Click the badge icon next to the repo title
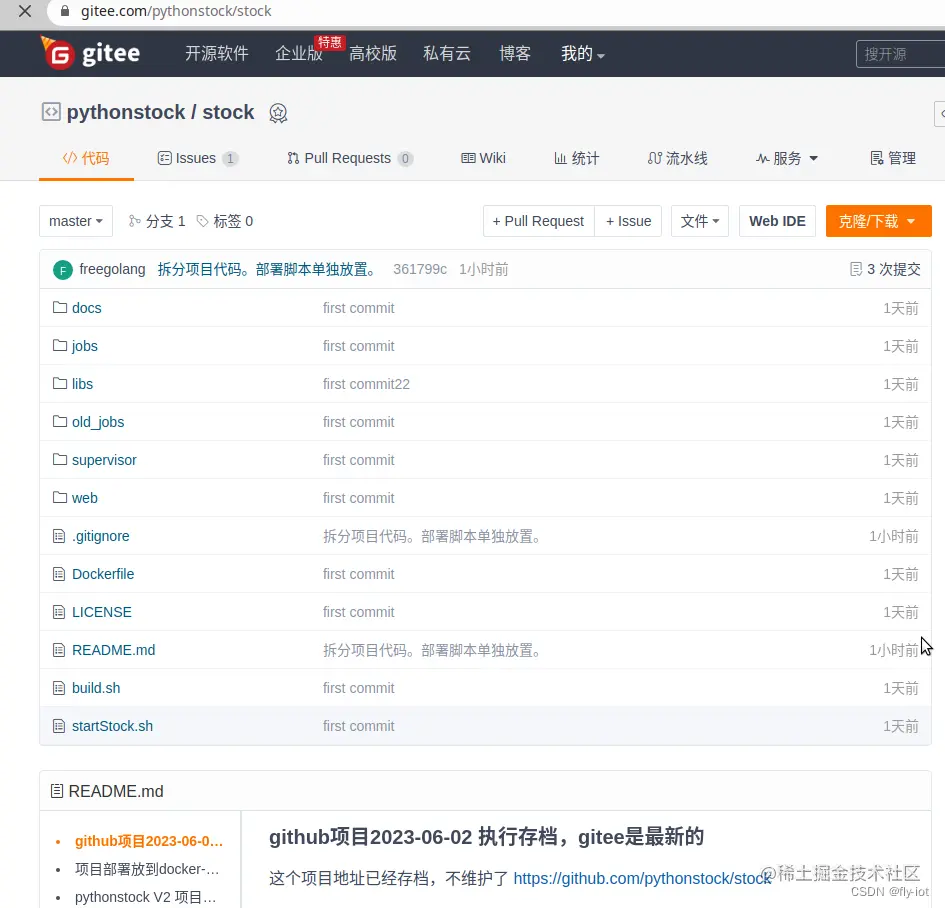Image resolution: width=945 pixels, height=908 pixels. 278,113
